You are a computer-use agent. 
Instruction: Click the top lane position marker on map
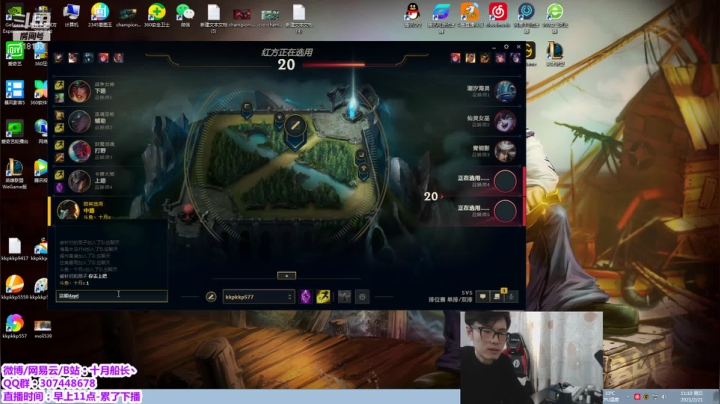click(247, 110)
